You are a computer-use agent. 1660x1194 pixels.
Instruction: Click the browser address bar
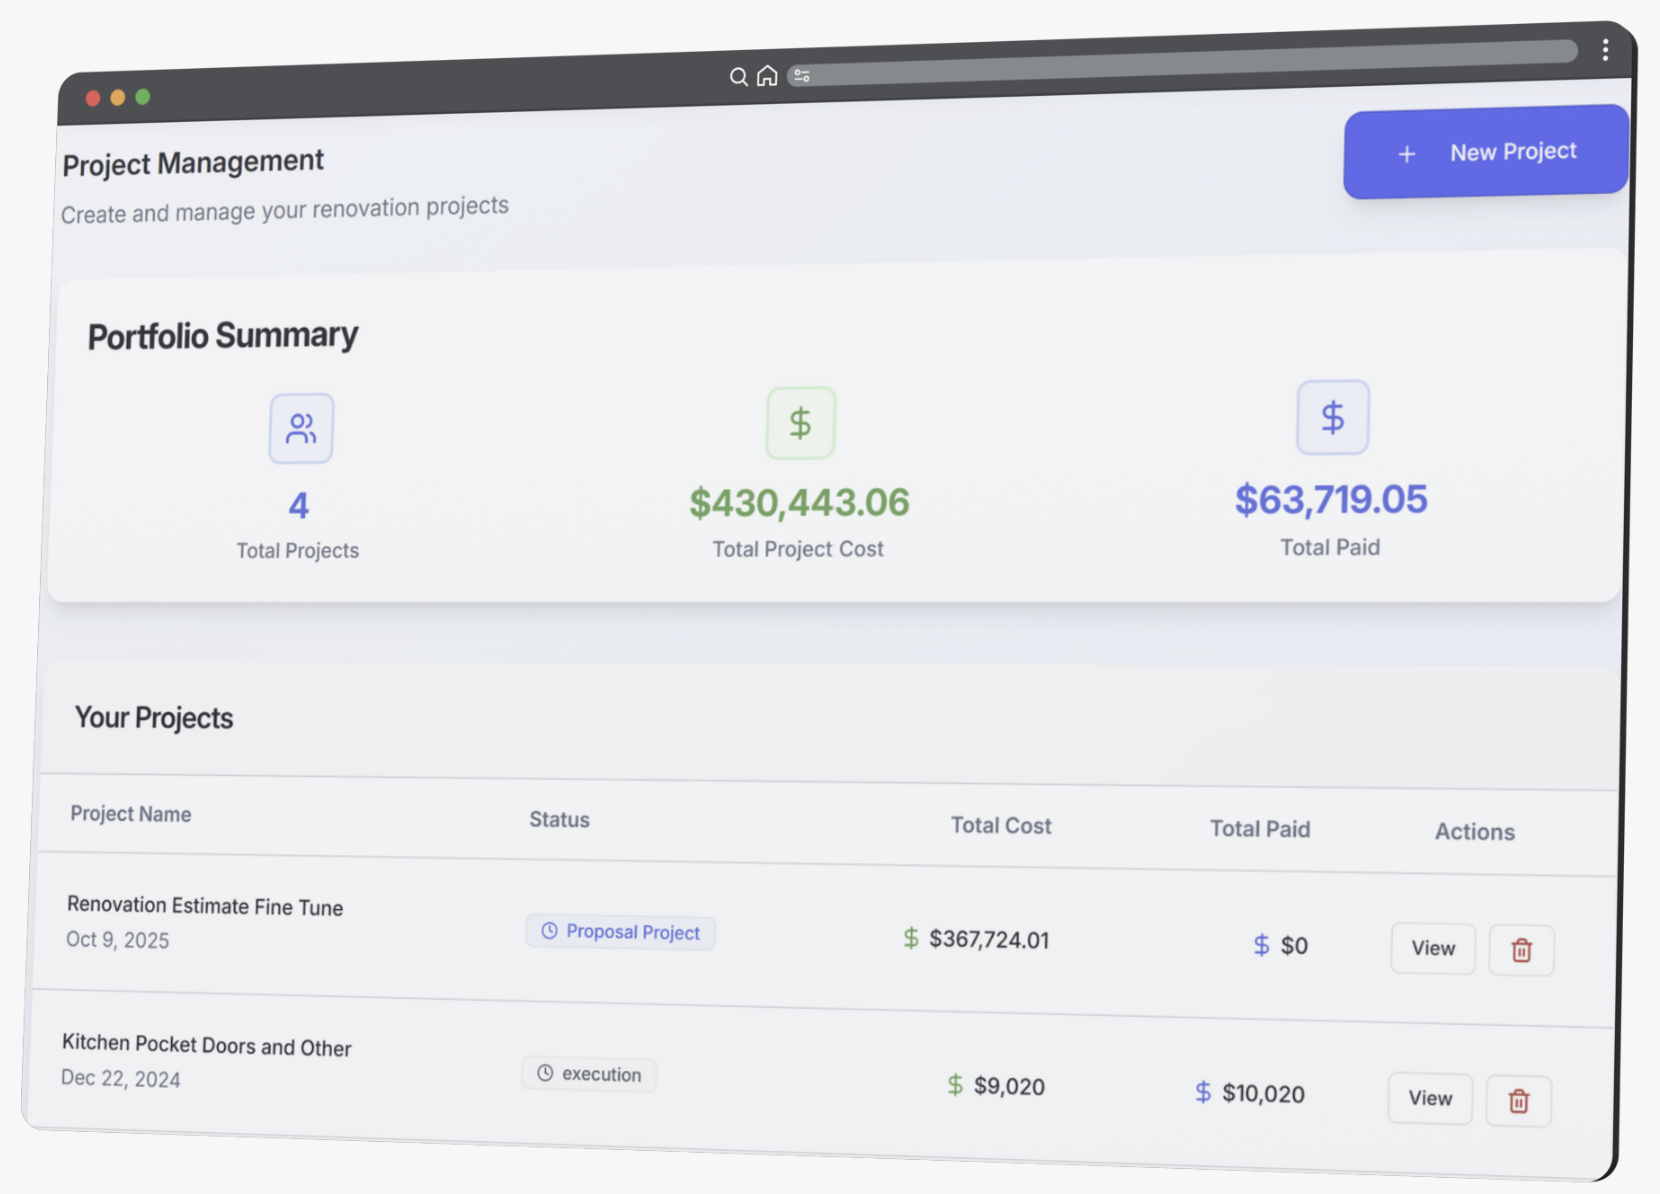(x=1182, y=62)
